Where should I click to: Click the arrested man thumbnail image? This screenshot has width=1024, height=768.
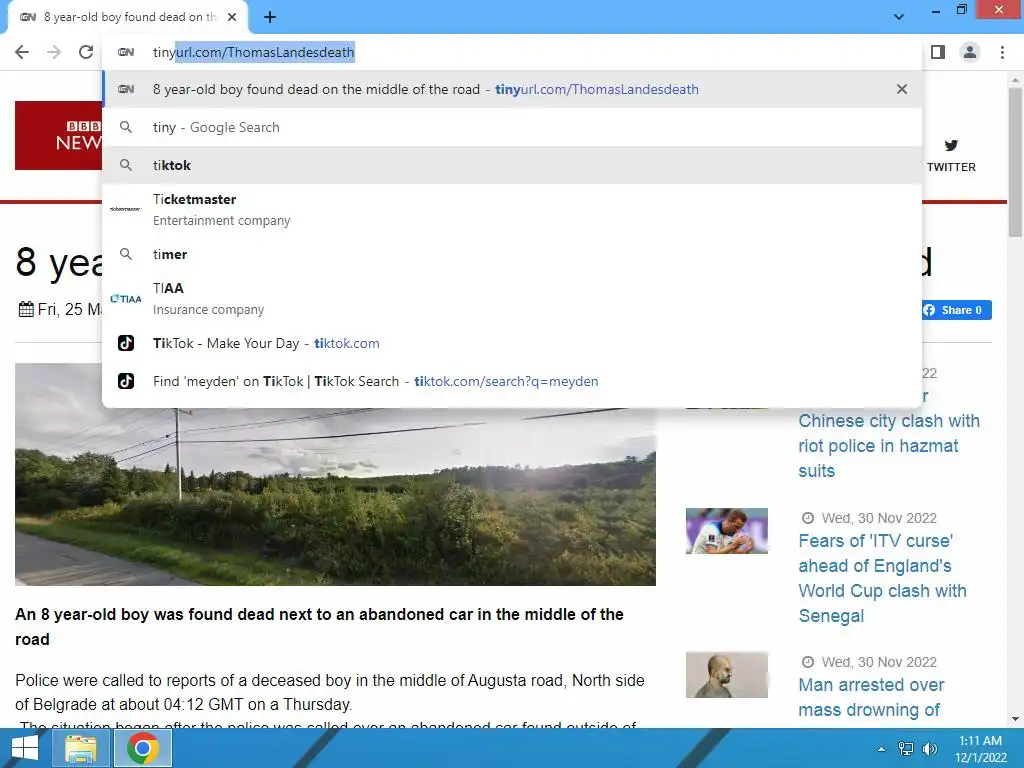[726, 675]
